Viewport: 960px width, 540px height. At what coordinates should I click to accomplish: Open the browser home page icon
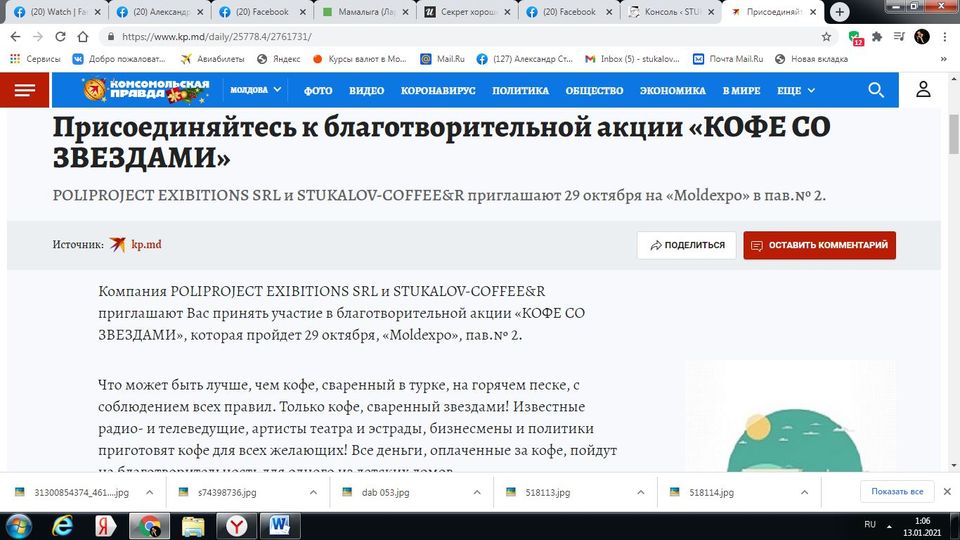83,37
